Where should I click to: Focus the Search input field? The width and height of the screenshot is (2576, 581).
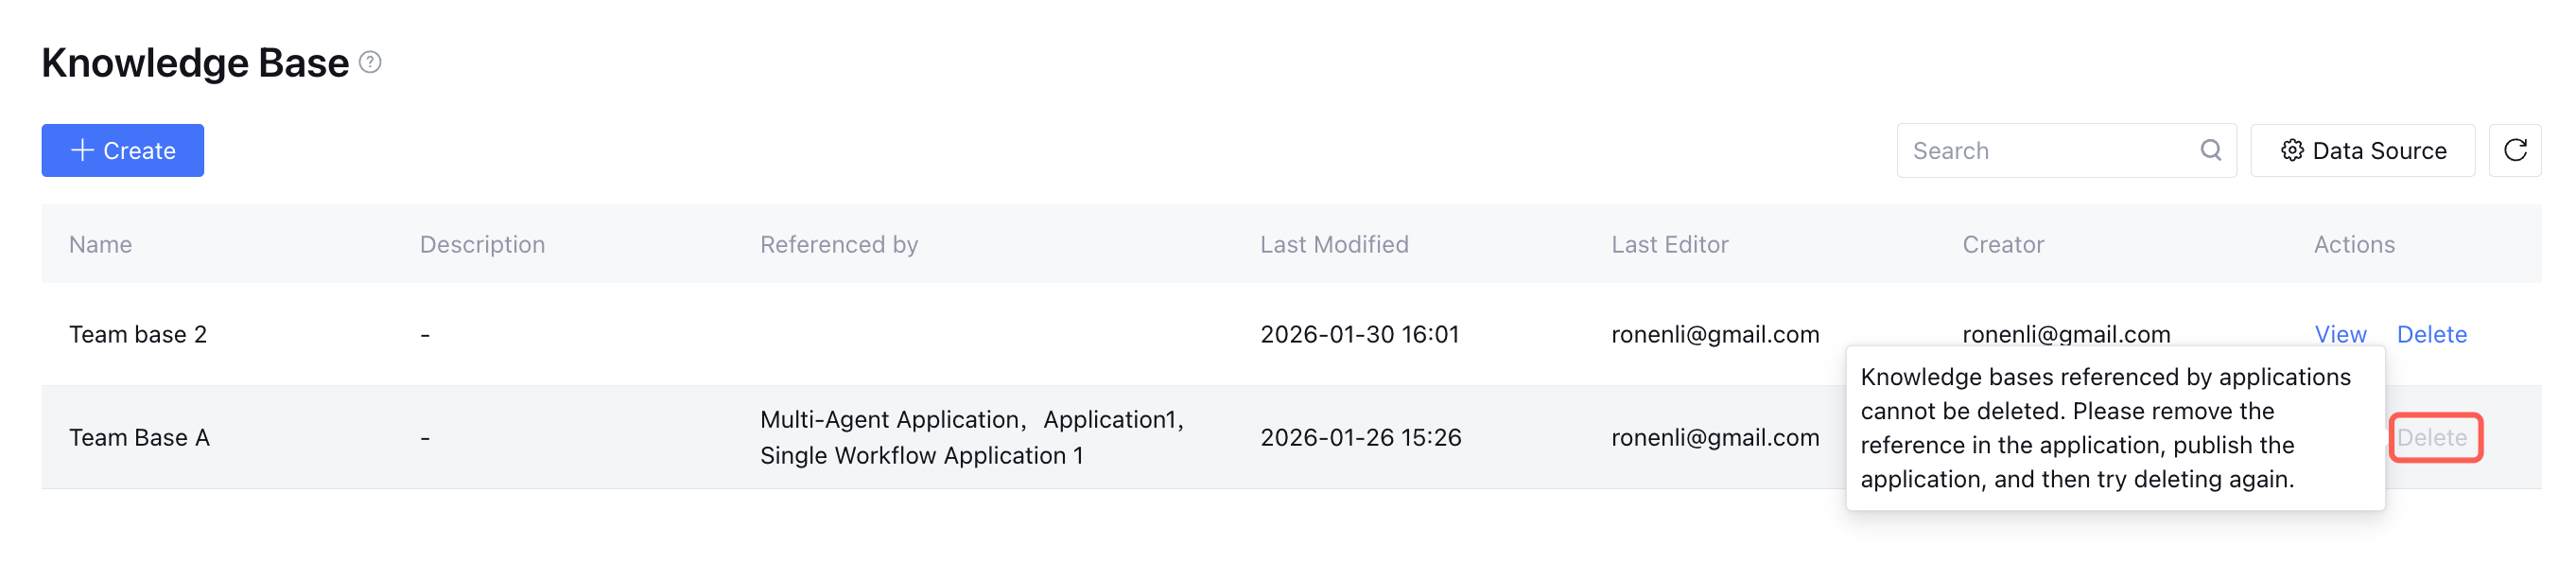coord(2050,151)
